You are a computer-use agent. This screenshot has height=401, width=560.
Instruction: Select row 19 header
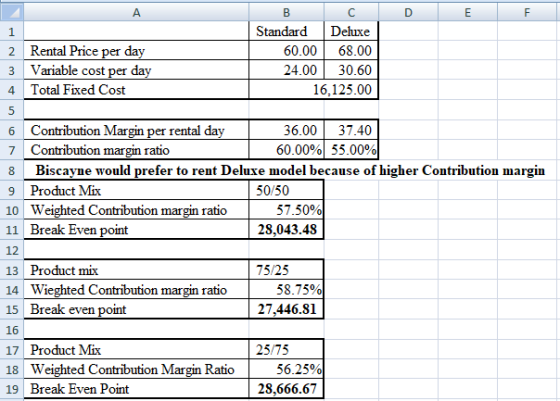12,389
